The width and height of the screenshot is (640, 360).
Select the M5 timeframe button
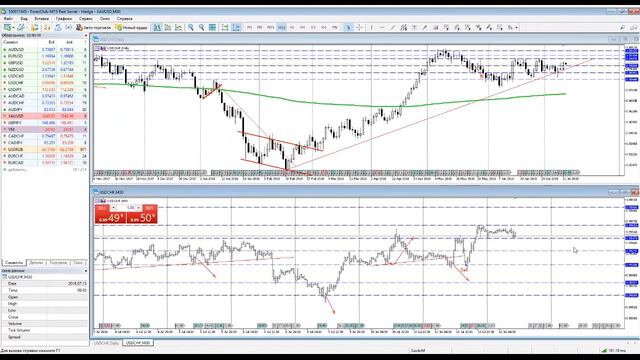point(260,27)
